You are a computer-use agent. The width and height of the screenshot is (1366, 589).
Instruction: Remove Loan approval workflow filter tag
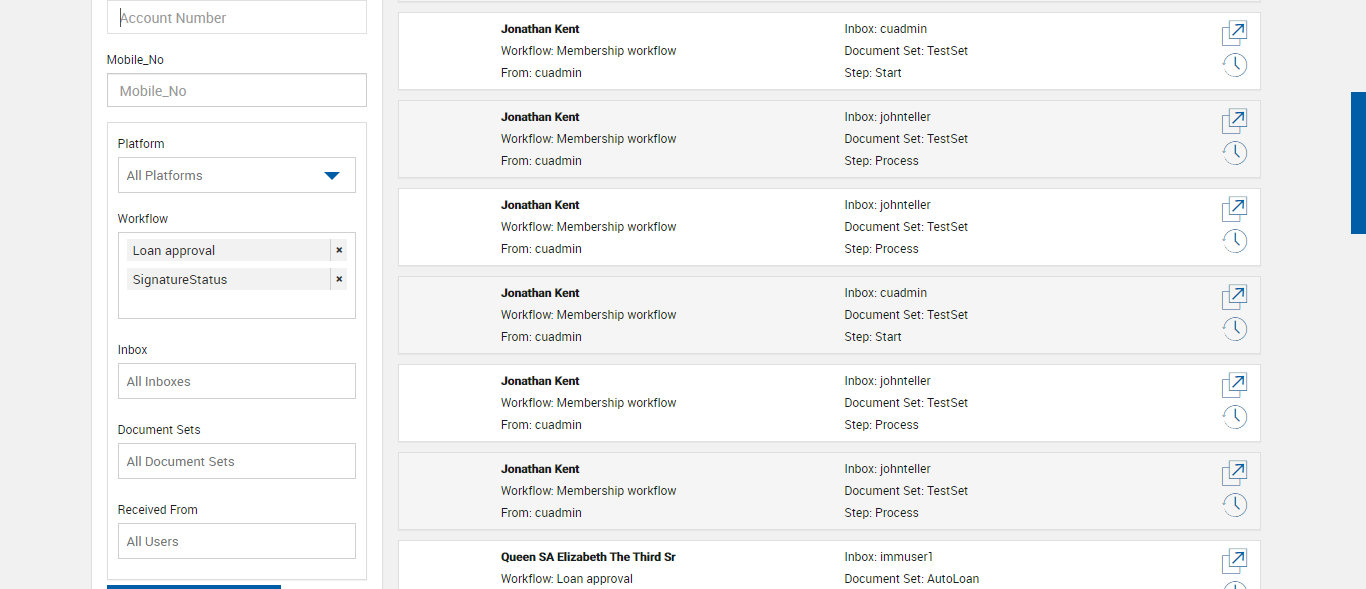click(x=339, y=250)
